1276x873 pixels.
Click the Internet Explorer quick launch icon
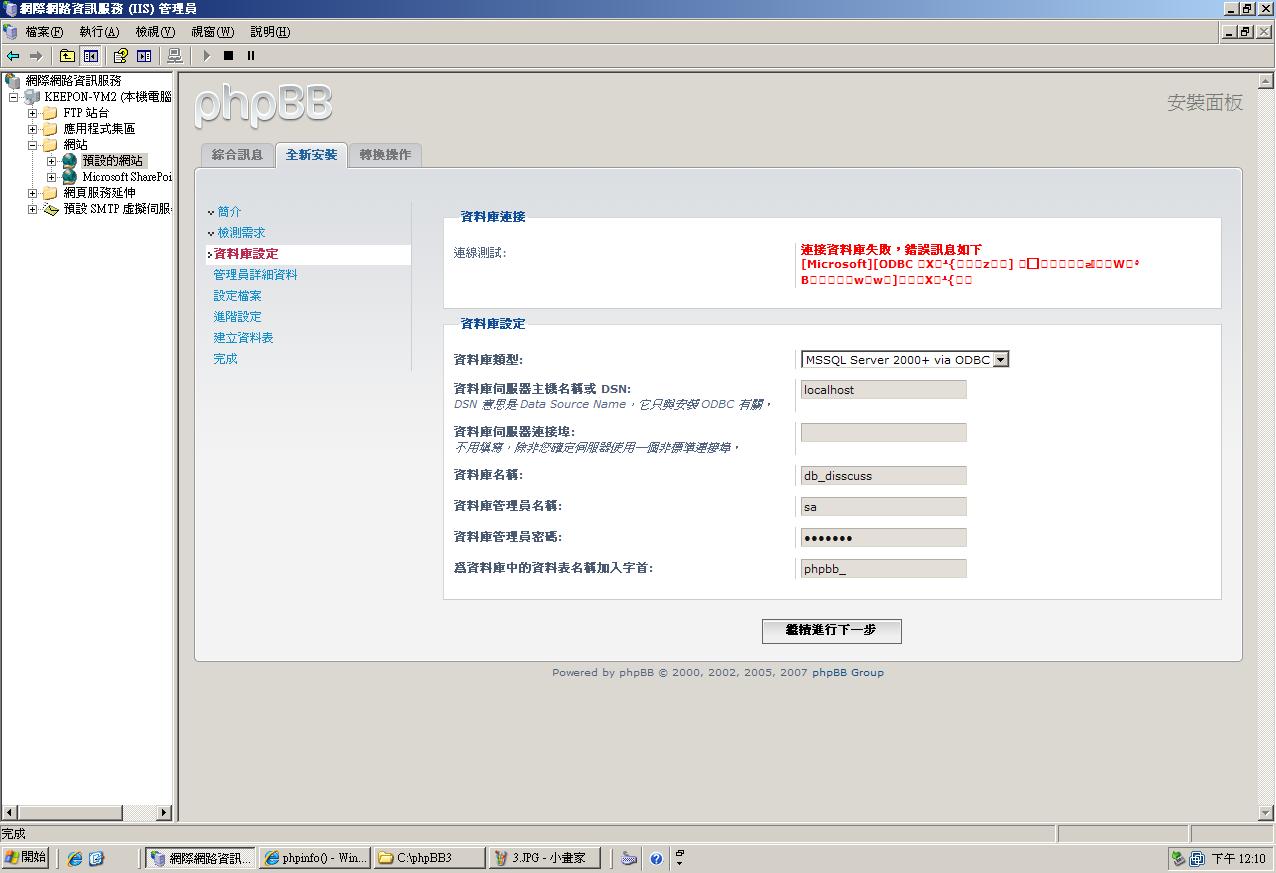[74, 858]
